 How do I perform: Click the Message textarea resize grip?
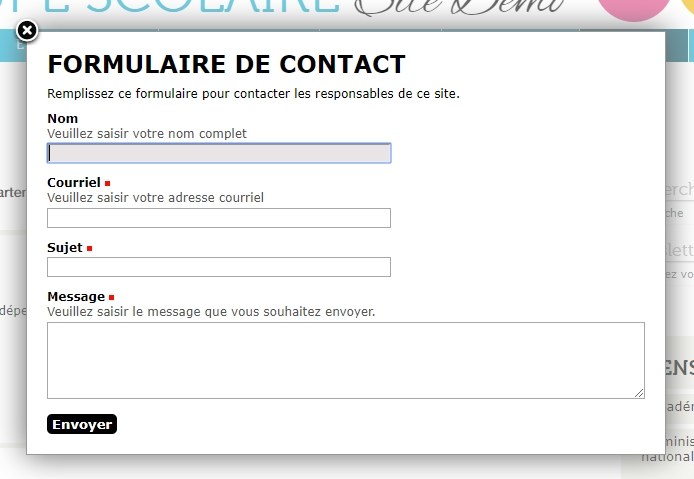pyautogui.click(x=639, y=393)
